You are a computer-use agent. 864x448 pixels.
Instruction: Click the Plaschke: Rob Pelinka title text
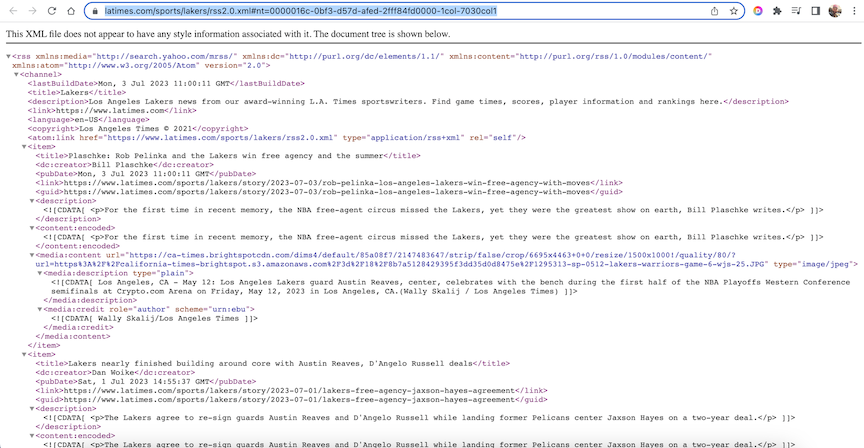[226, 155]
